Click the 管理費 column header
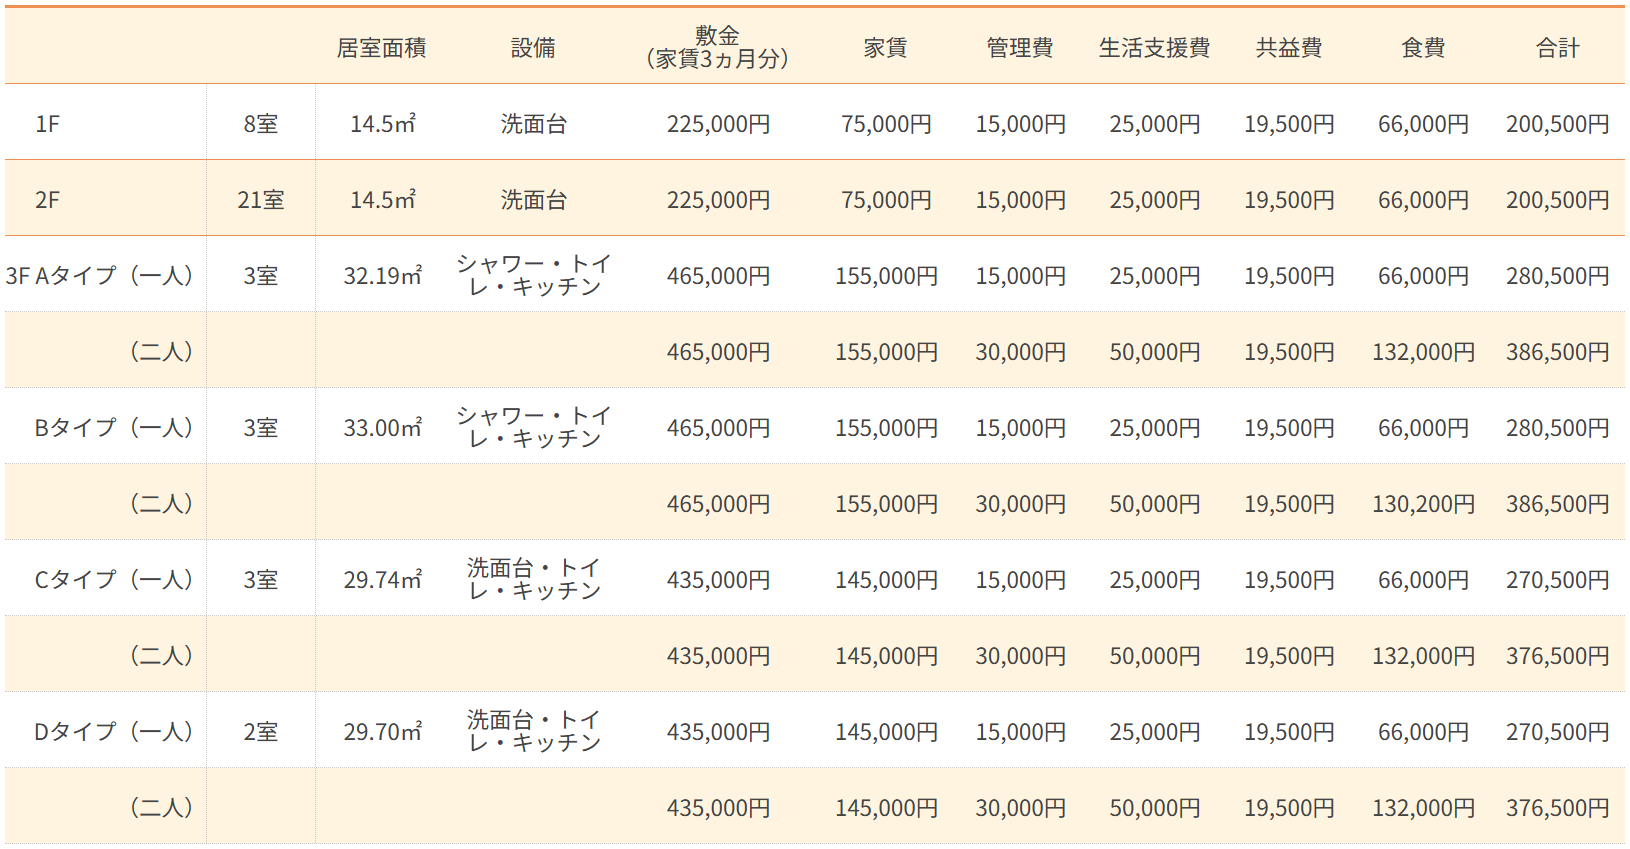This screenshot has height=849, width=1630. [1019, 48]
